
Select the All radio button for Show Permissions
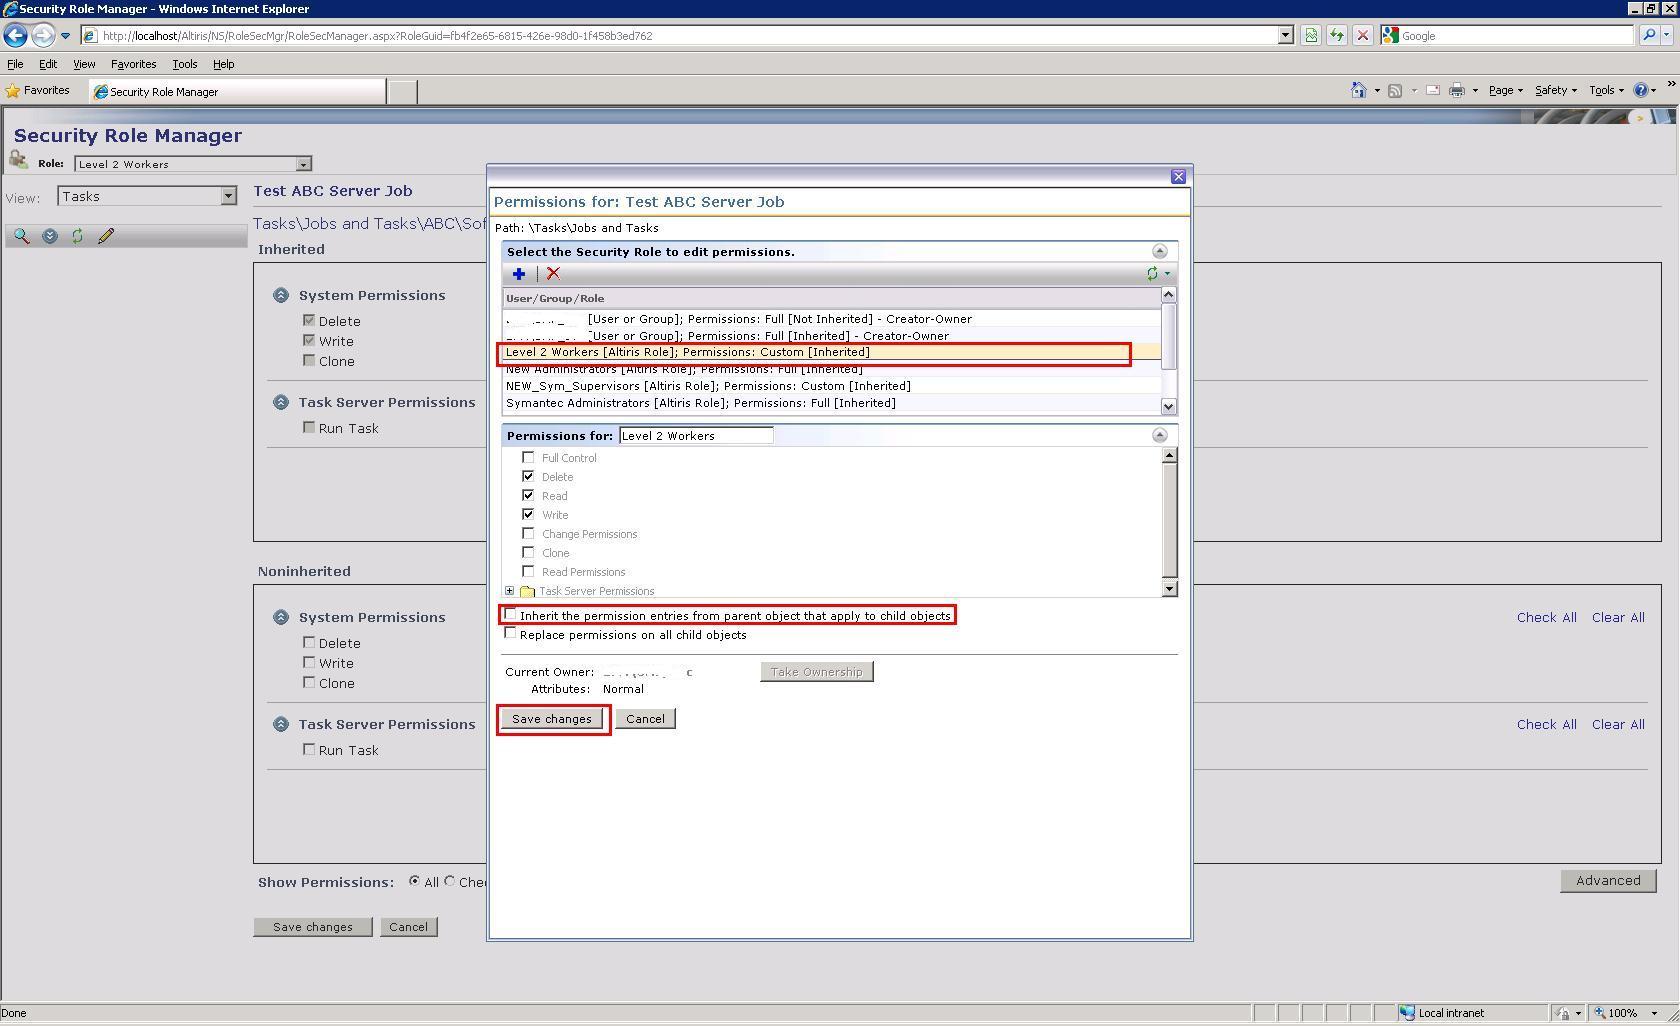(414, 882)
